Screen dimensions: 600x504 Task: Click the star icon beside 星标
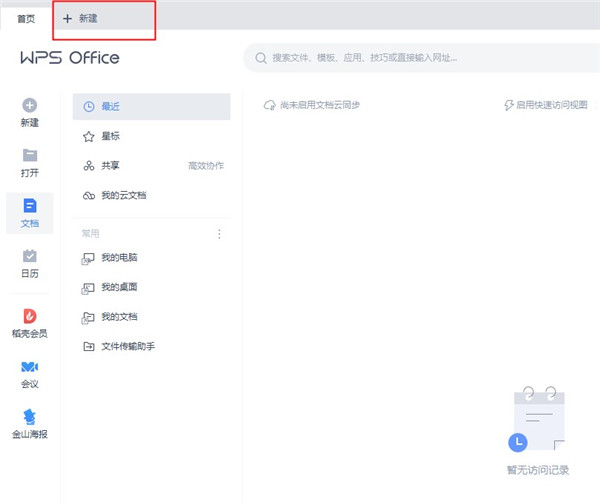[x=89, y=136]
